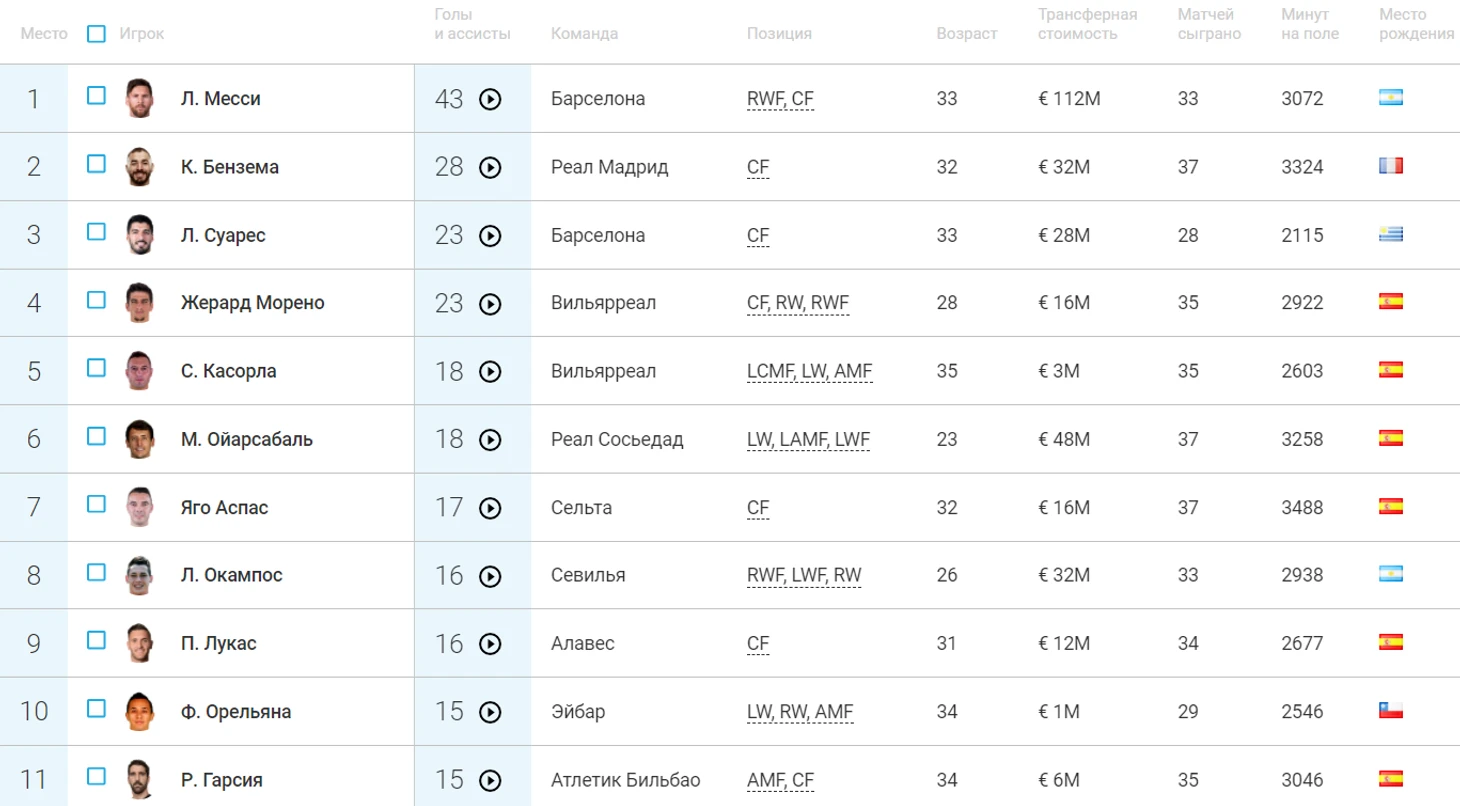Open Яго Аспас's player photo
Screen dimensions: 1460x806
tap(140, 507)
